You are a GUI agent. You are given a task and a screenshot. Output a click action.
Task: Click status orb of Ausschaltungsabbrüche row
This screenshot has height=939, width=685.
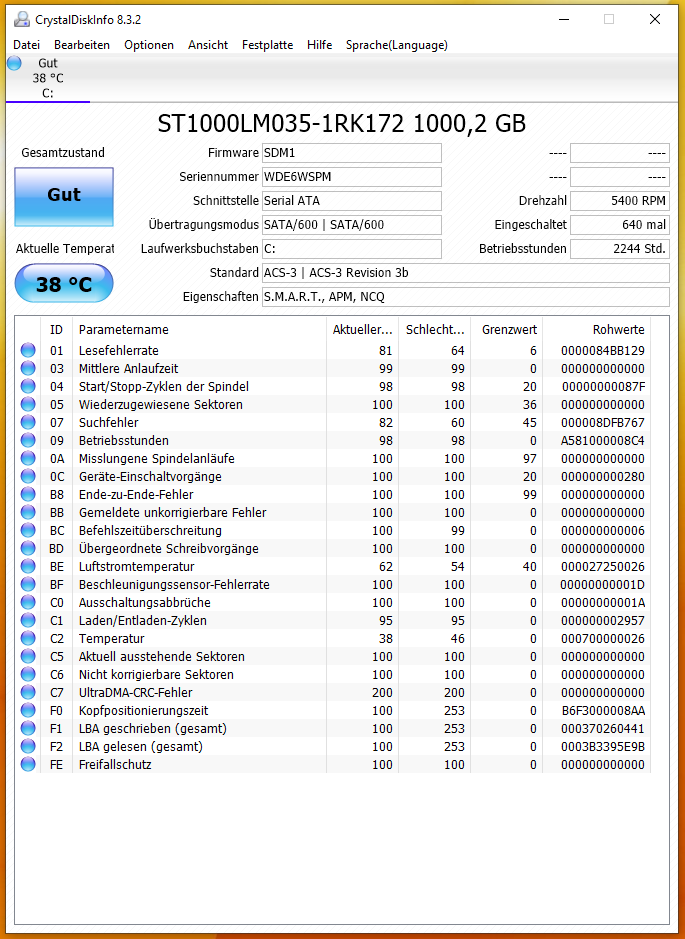tap(28, 602)
